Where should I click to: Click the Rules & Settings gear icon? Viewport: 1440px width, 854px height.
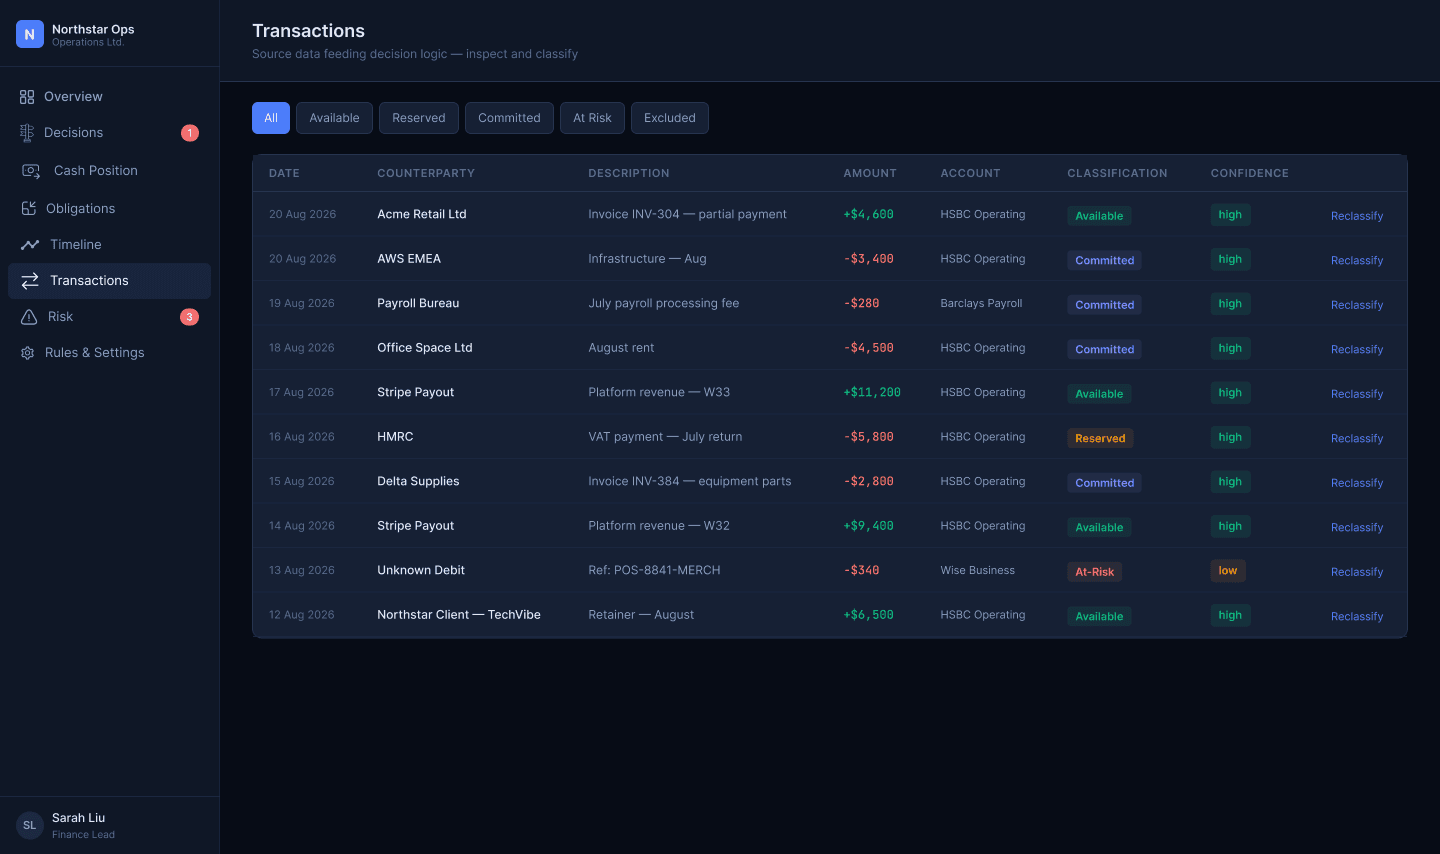tap(27, 353)
